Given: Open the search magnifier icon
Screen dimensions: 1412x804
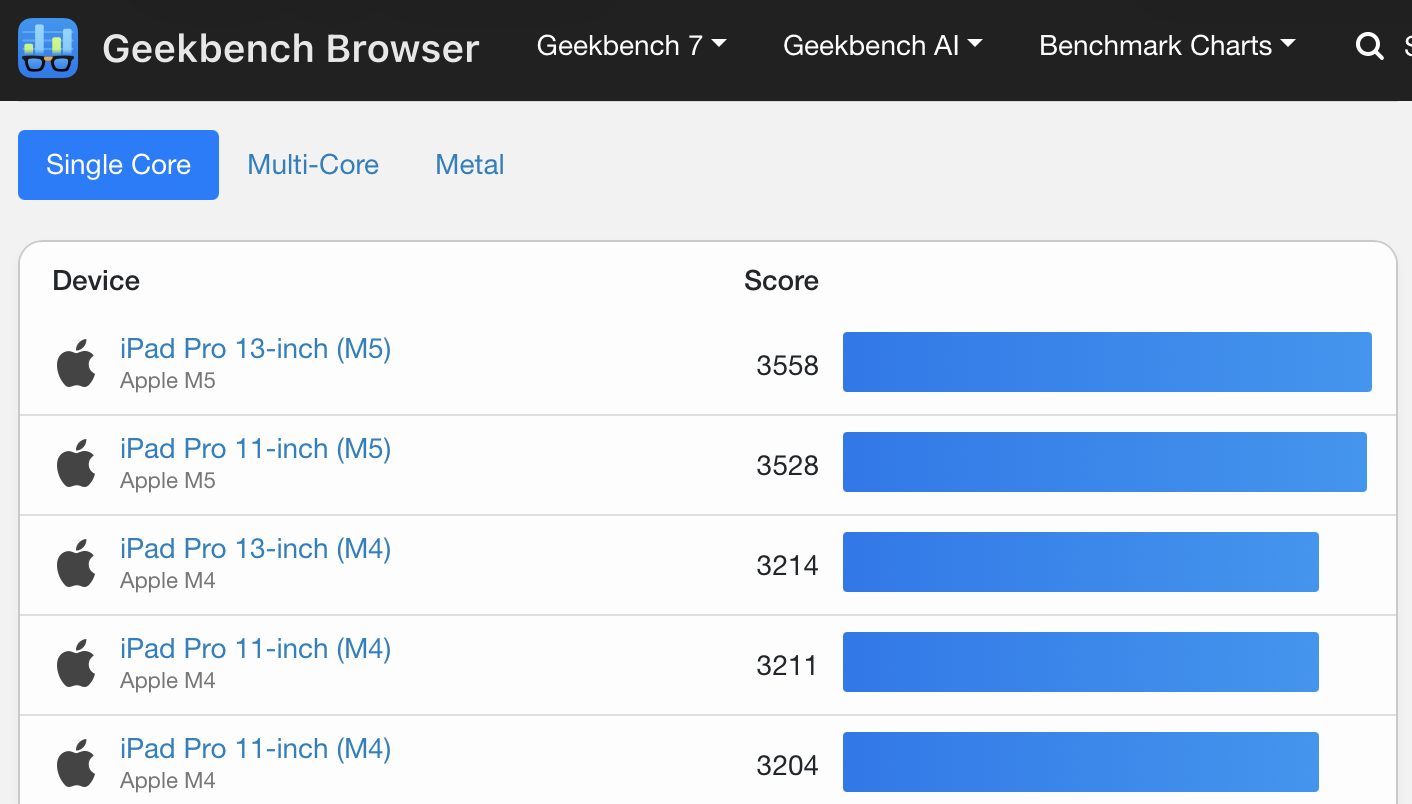Looking at the screenshot, I should coord(1369,46).
